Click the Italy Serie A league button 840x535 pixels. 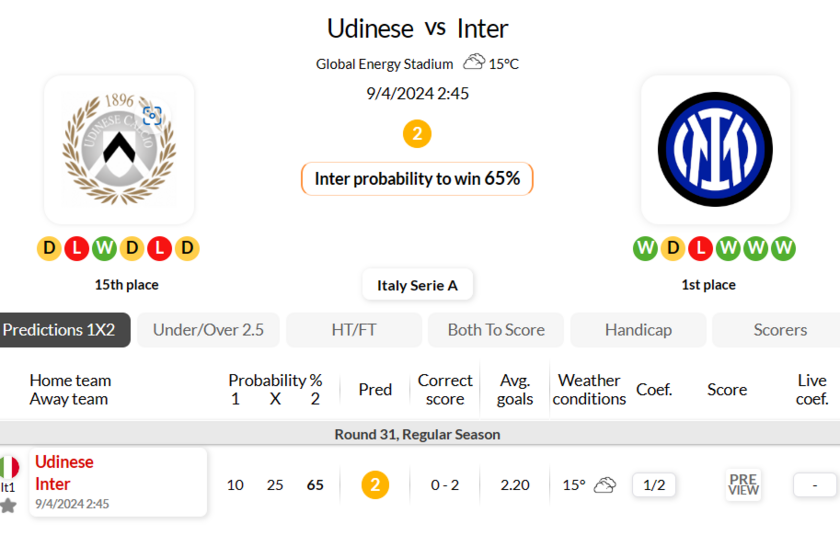click(417, 285)
